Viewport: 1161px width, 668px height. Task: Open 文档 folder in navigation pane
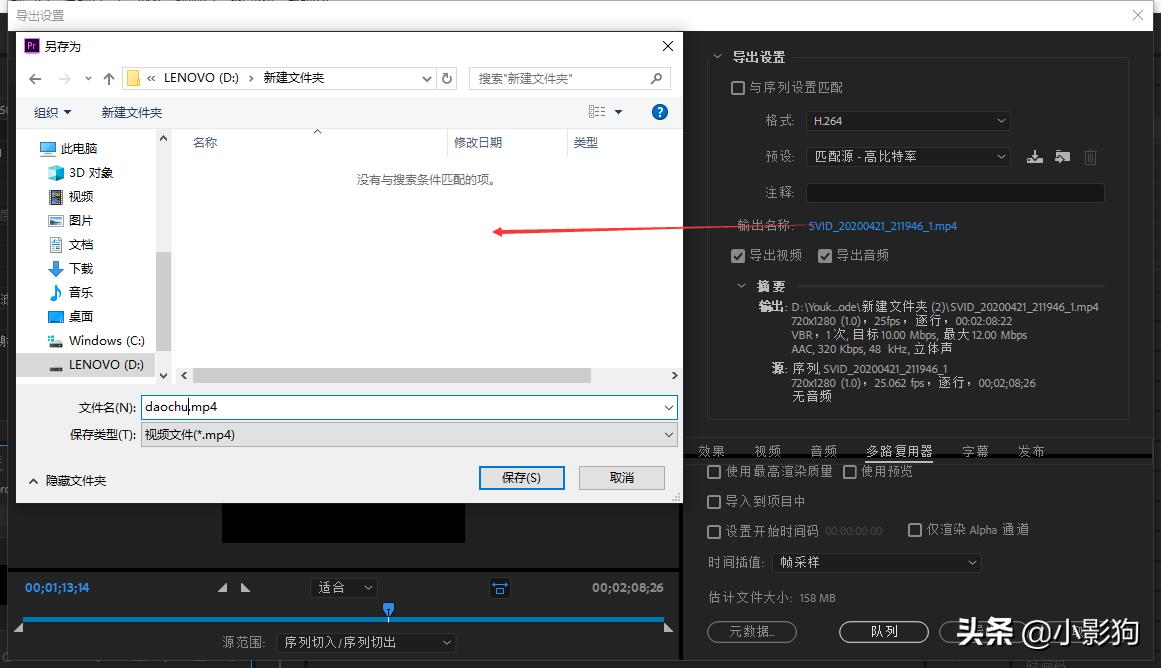click(x=71, y=244)
